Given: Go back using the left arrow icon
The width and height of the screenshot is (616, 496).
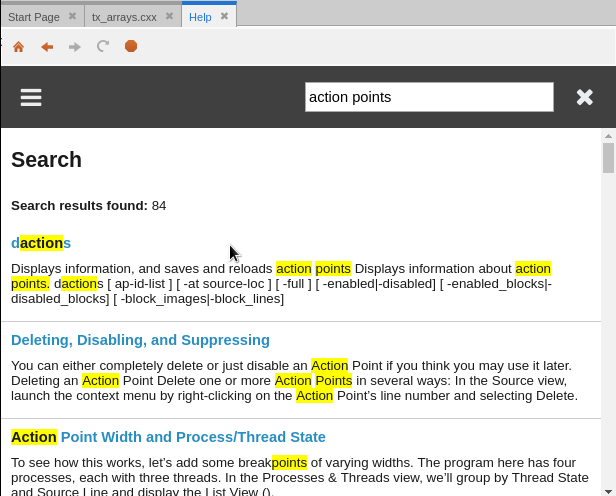Looking at the screenshot, I should [46, 46].
